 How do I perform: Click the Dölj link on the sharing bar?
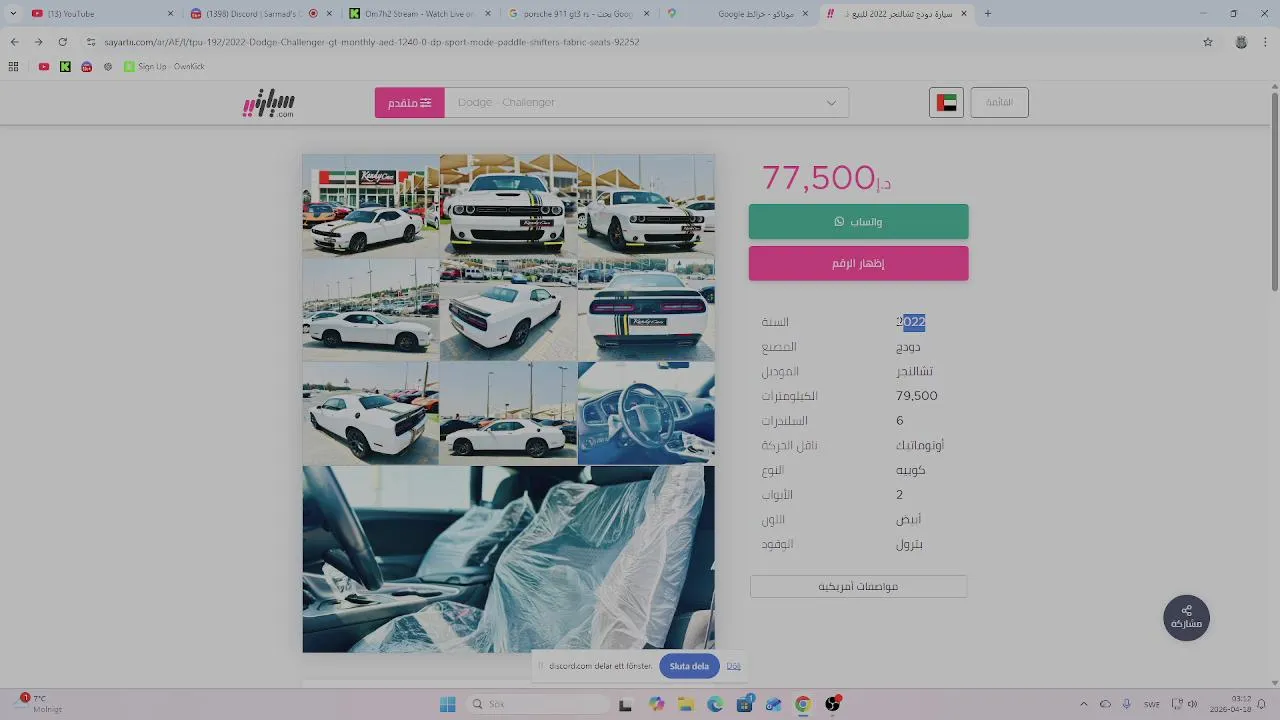[x=733, y=666]
